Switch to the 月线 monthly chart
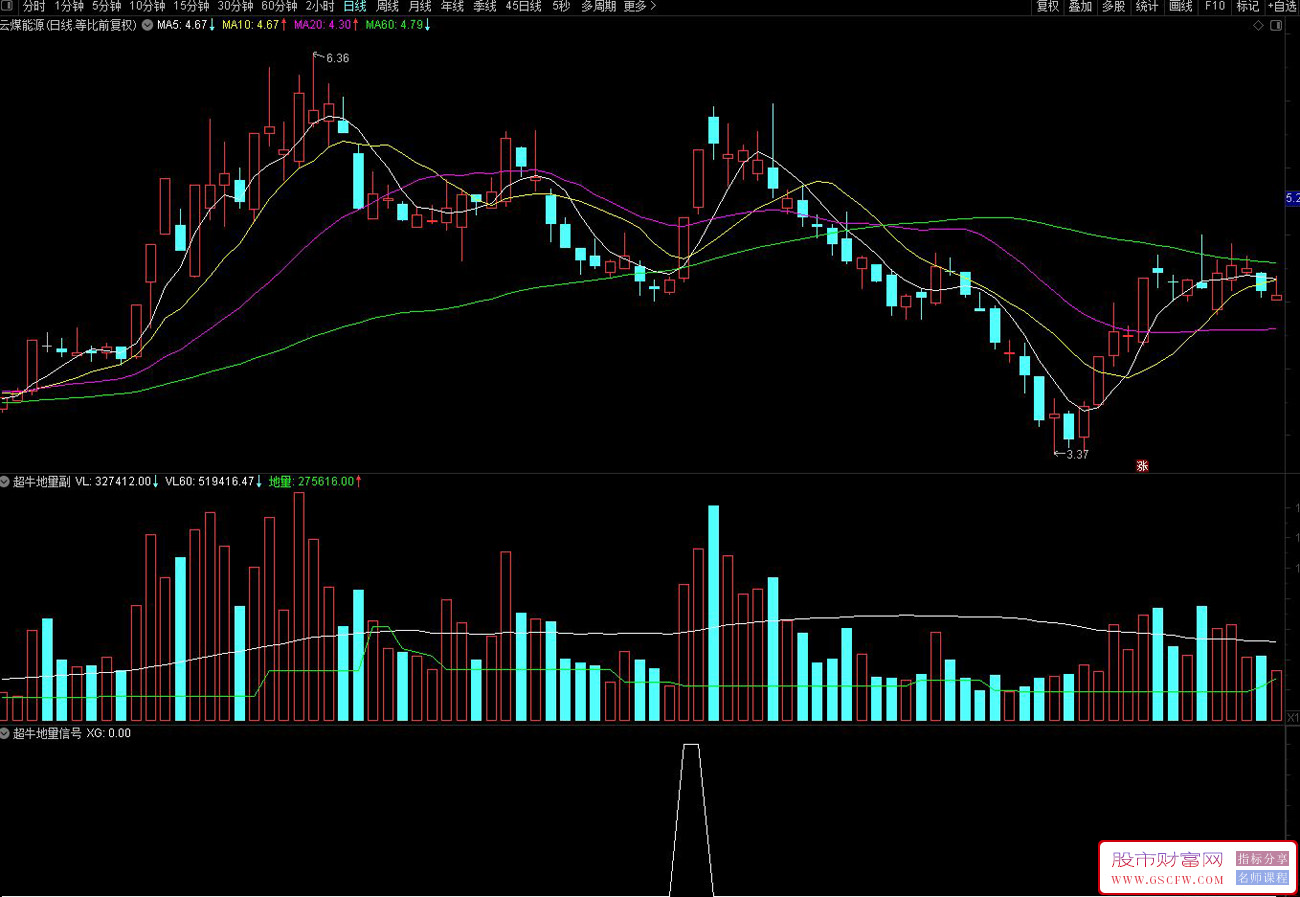 tap(420, 7)
